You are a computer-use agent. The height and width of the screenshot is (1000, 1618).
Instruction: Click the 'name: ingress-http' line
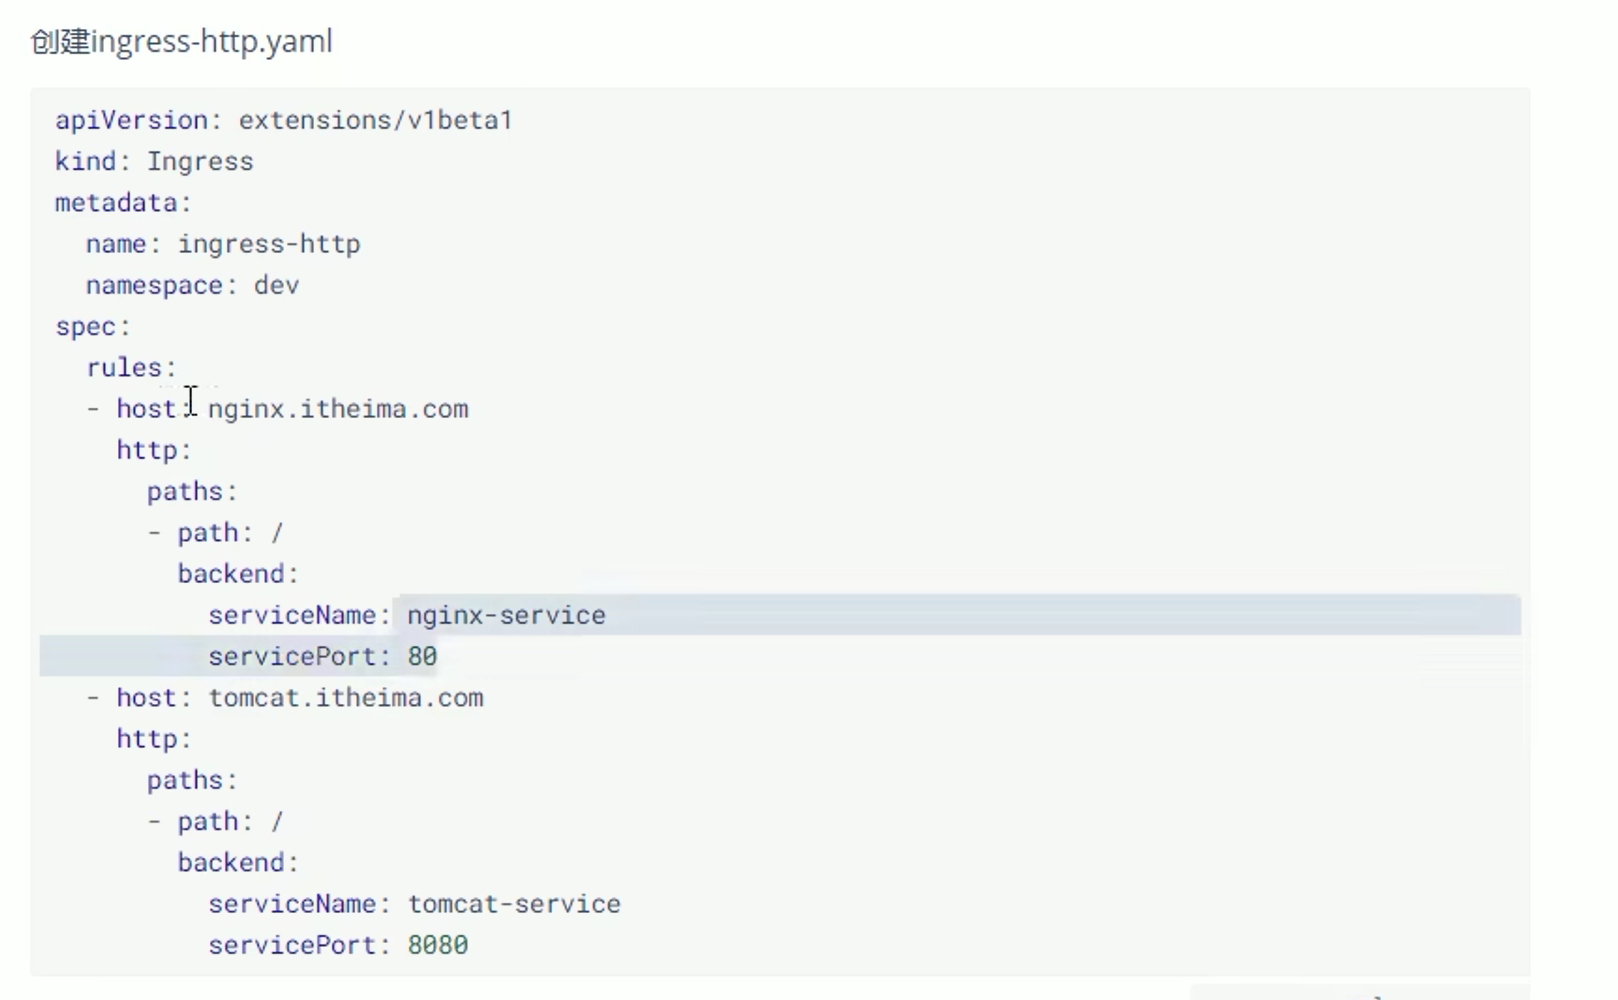pos(223,244)
